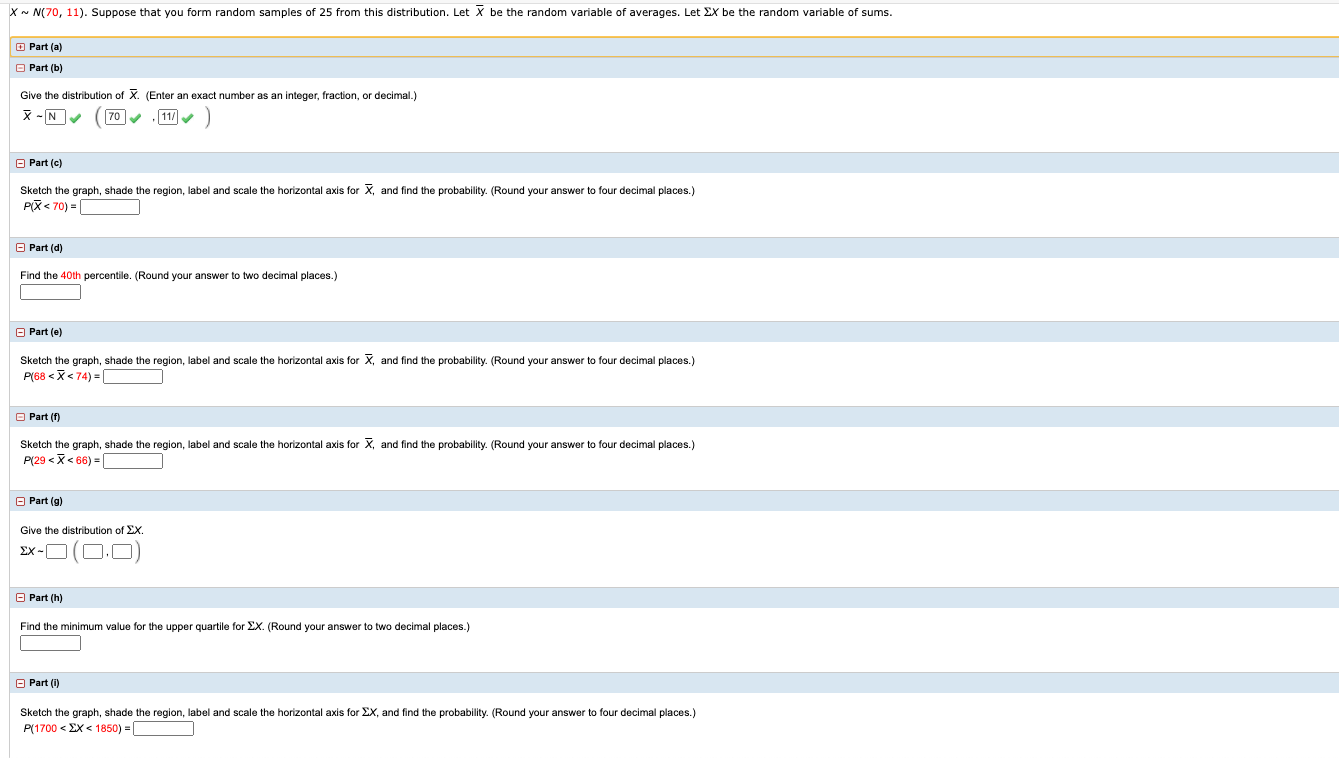This screenshot has width=1339, height=758.
Task: Click the 40th percentile answer box
Action: pos(50,292)
